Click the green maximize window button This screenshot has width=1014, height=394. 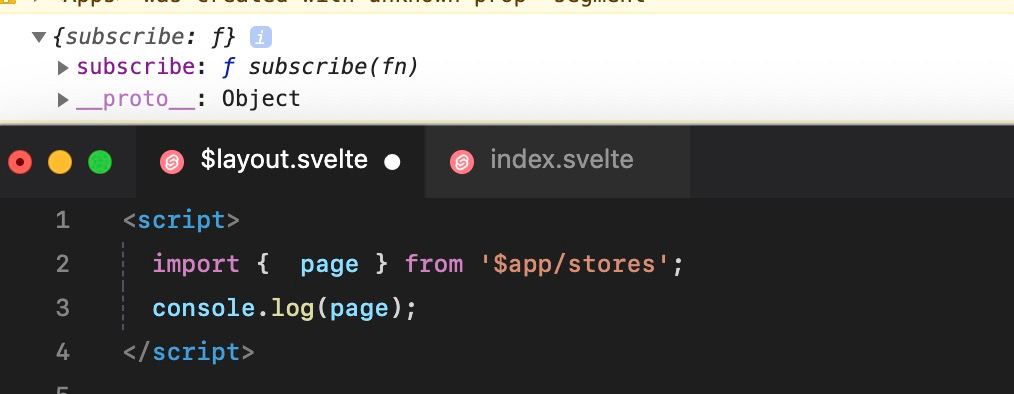100,162
